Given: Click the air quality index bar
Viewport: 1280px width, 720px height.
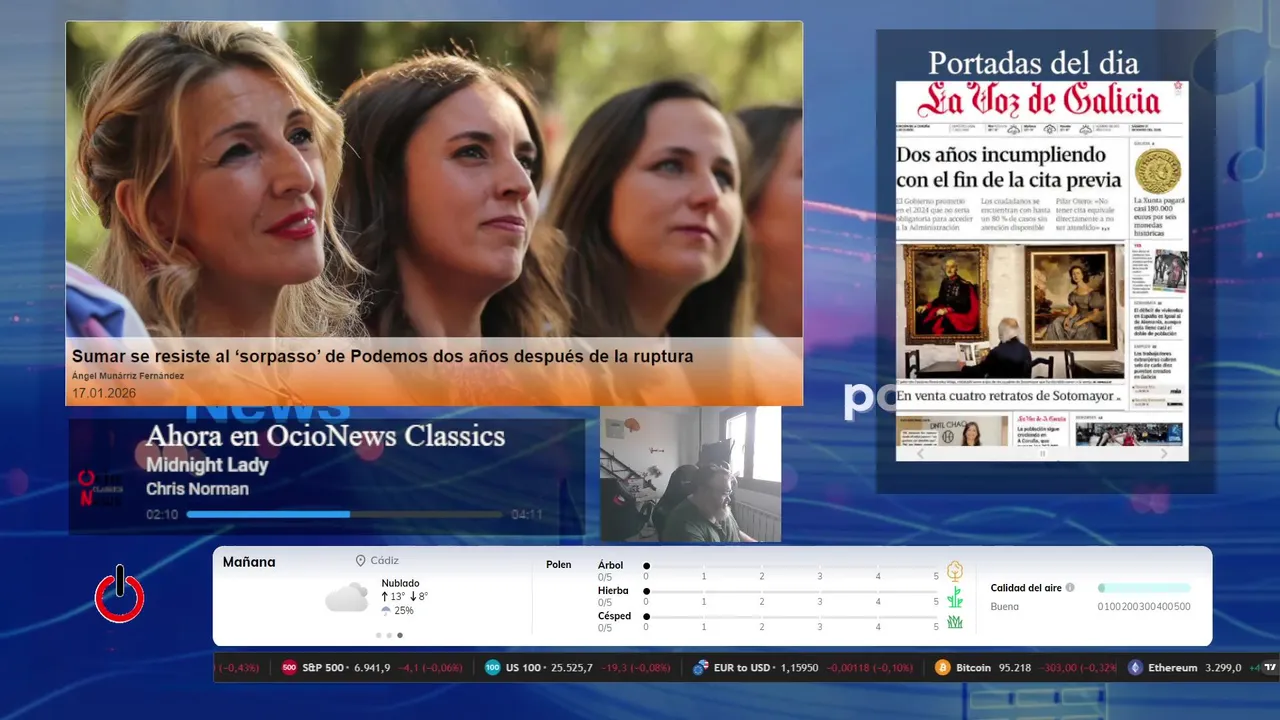Looking at the screenshot, I should pyautogui.click(x=1144, y=588).
